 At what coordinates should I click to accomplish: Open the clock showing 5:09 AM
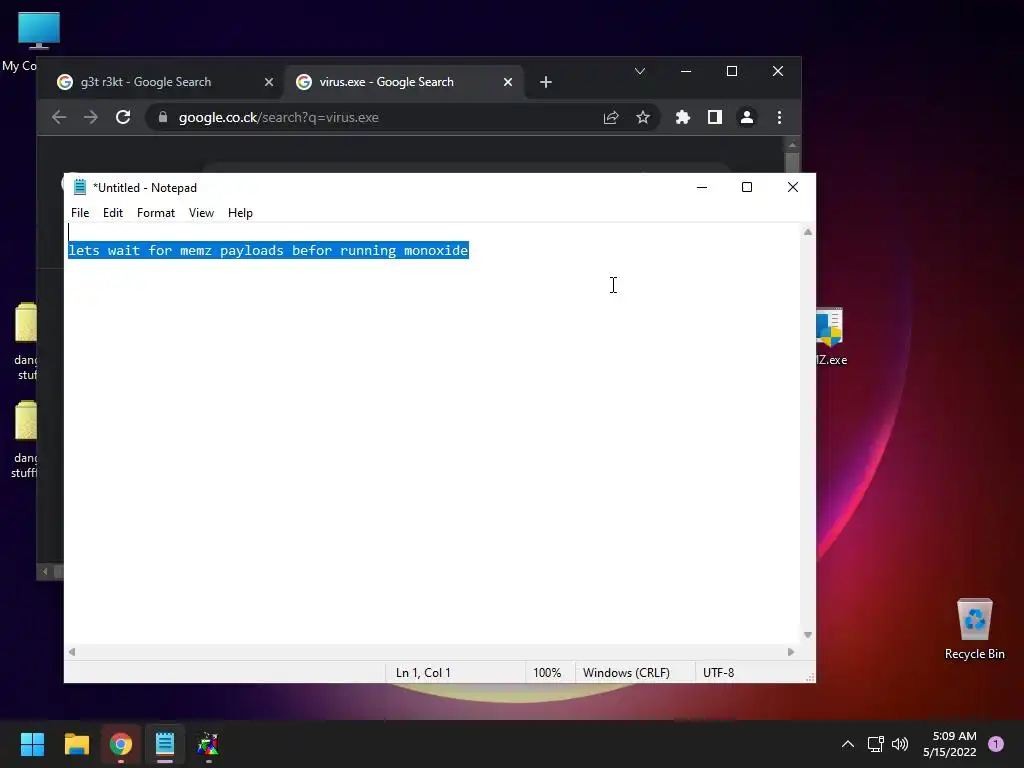(x=950, y=744)
